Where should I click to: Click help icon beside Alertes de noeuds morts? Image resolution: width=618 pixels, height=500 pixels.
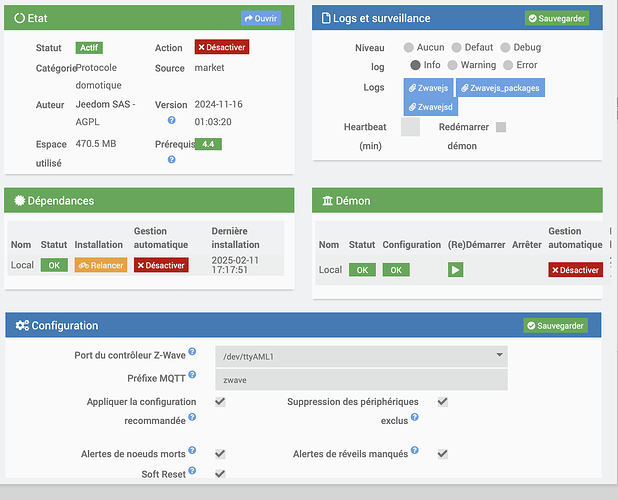[193, 452]
